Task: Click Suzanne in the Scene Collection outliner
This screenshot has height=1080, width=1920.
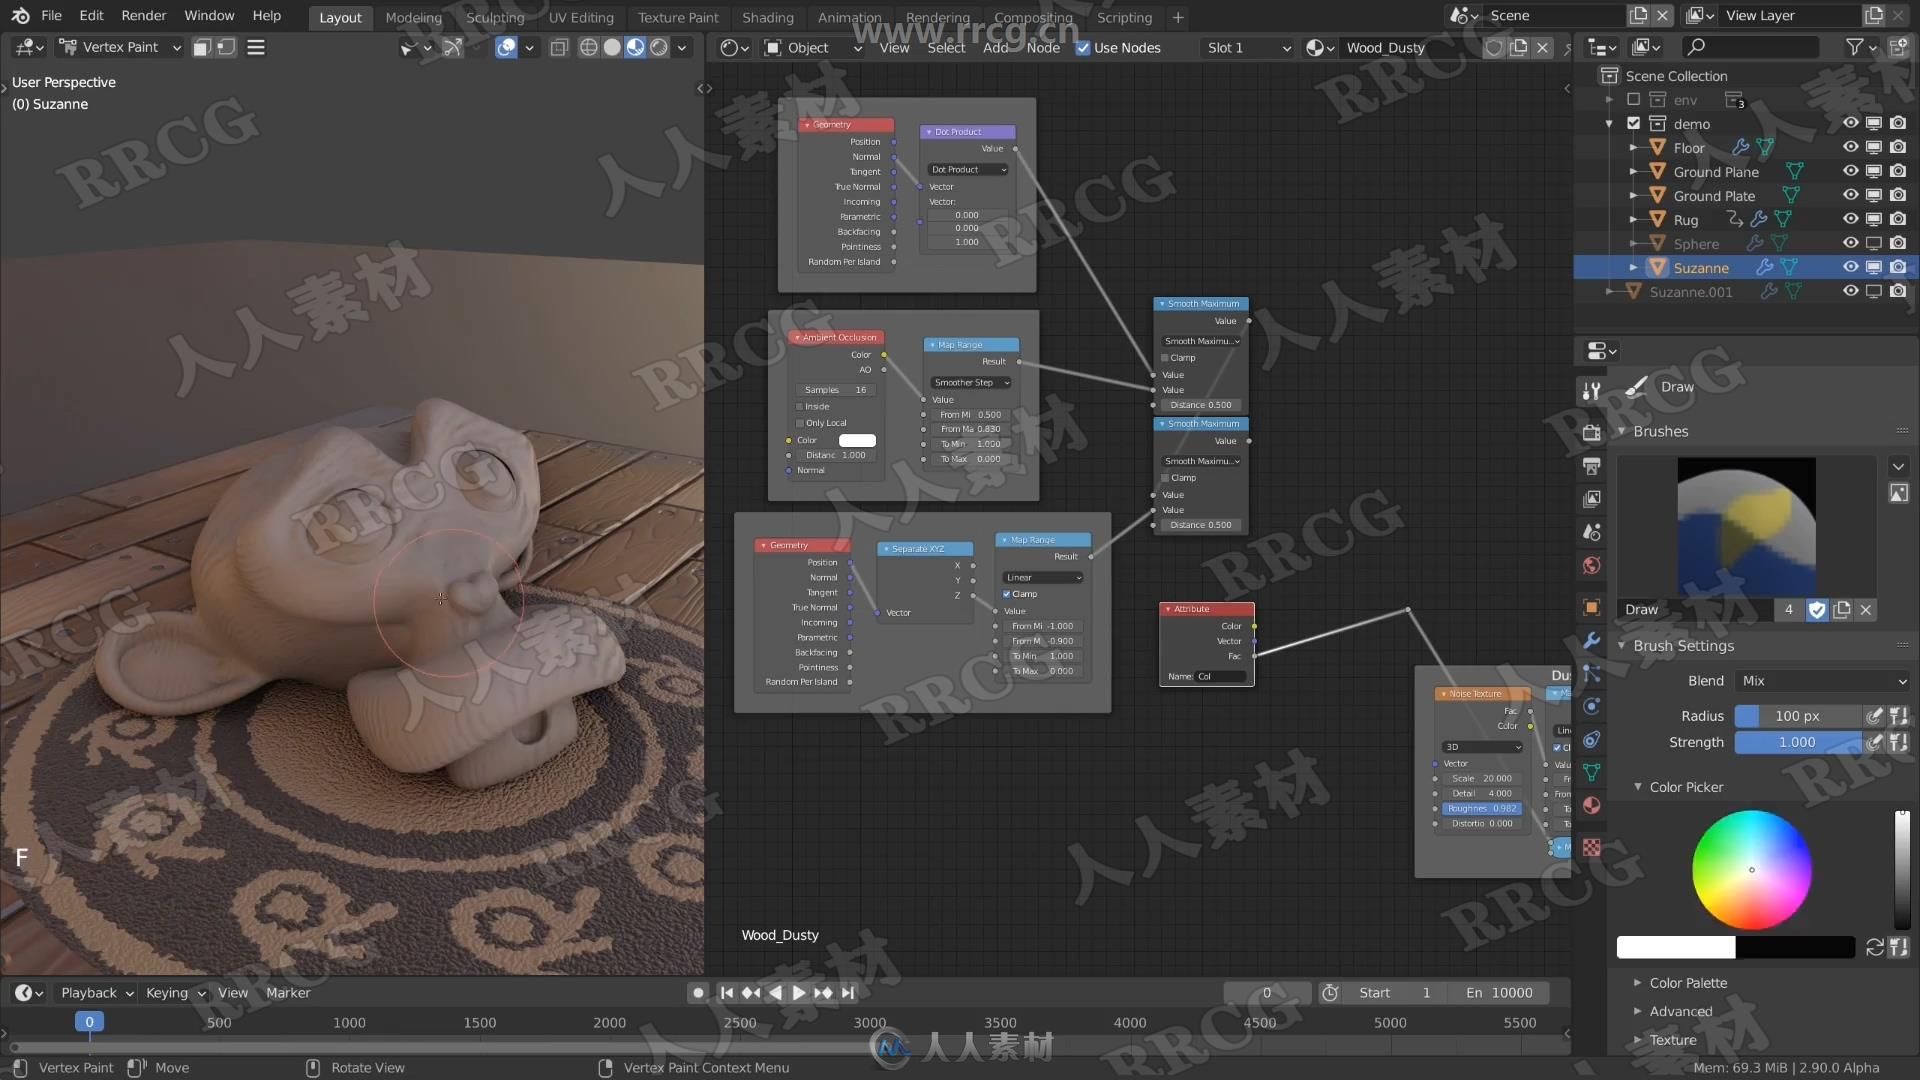Action: tap(1700, 266)
